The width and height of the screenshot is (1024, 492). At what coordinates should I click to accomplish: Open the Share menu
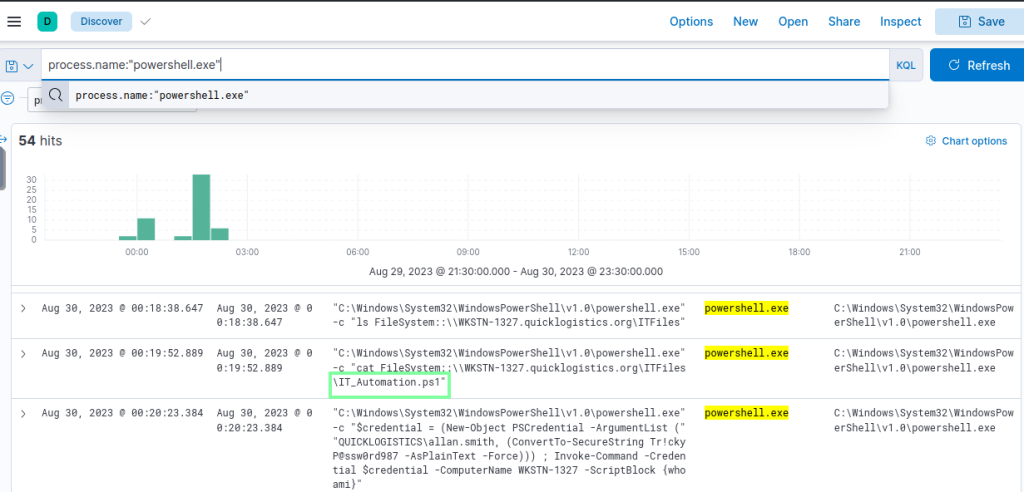tap(843, 21)
